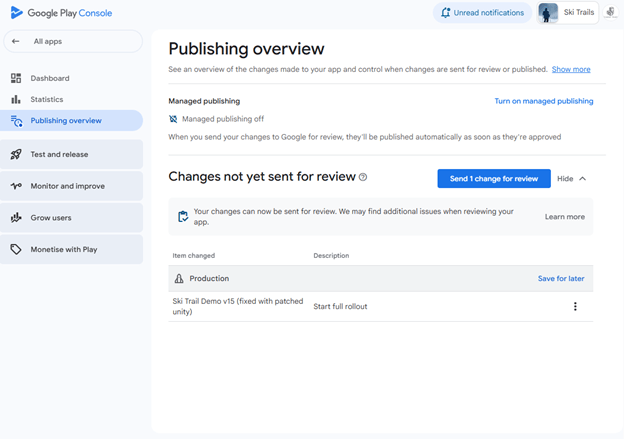
Task: Expand the Monetise with Play section
Action: (63, 249)
